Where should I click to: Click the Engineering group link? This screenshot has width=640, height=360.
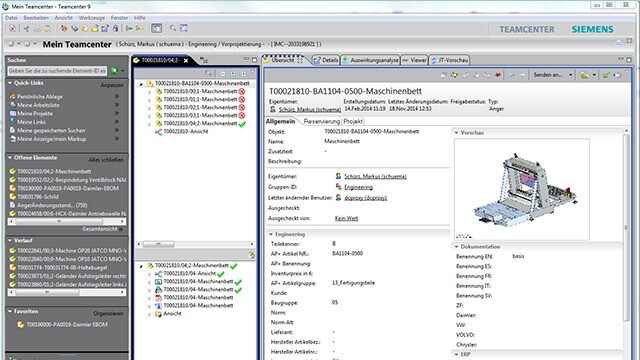(358, 187)
